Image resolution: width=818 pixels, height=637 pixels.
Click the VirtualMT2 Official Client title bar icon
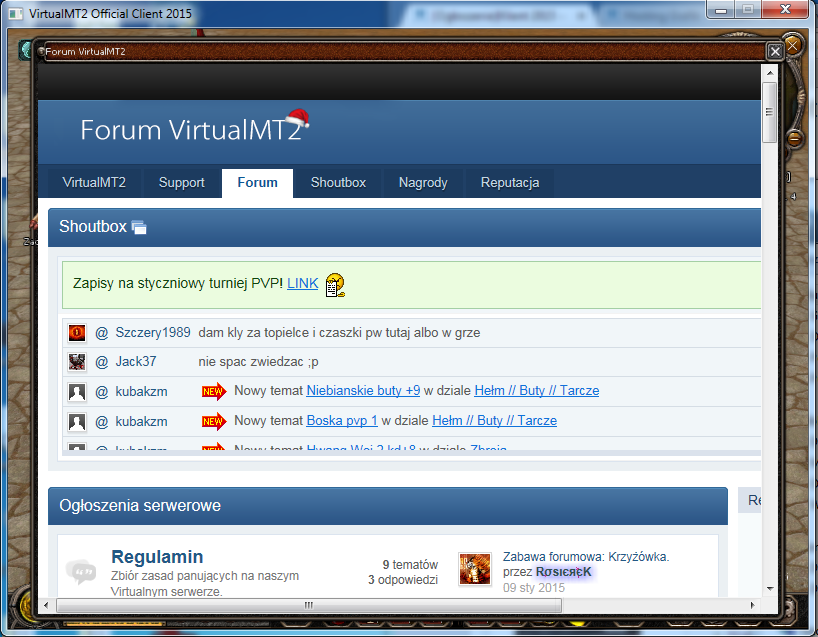16,14
